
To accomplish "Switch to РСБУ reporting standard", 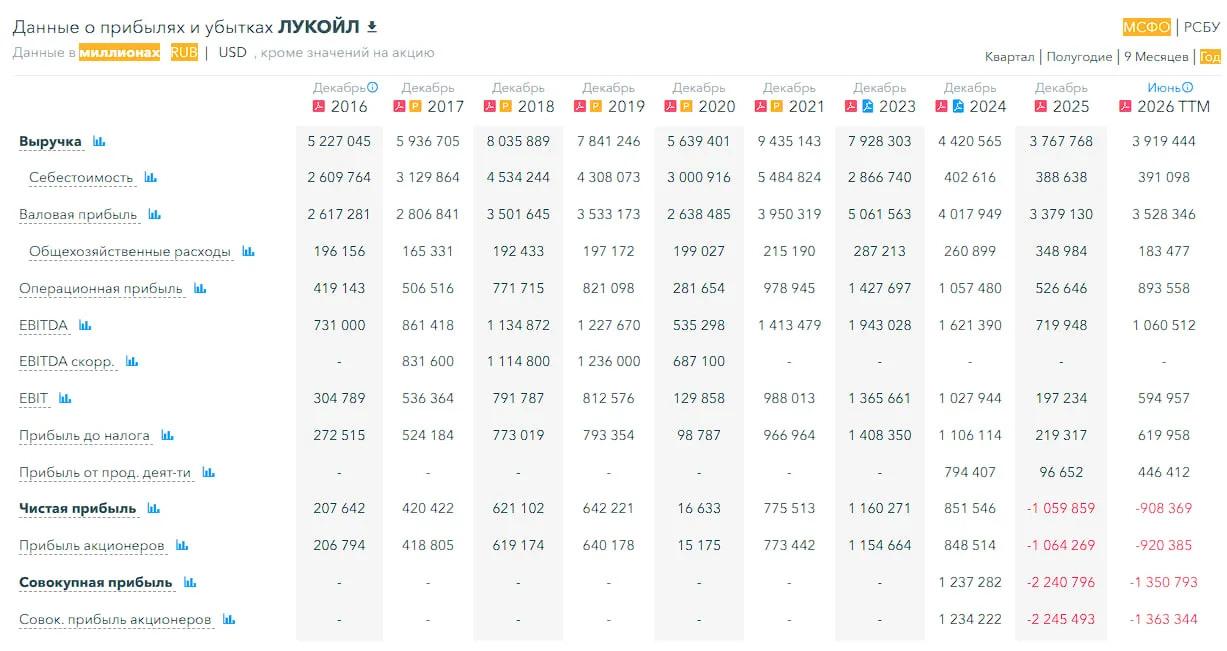I will coord(1202,27).
